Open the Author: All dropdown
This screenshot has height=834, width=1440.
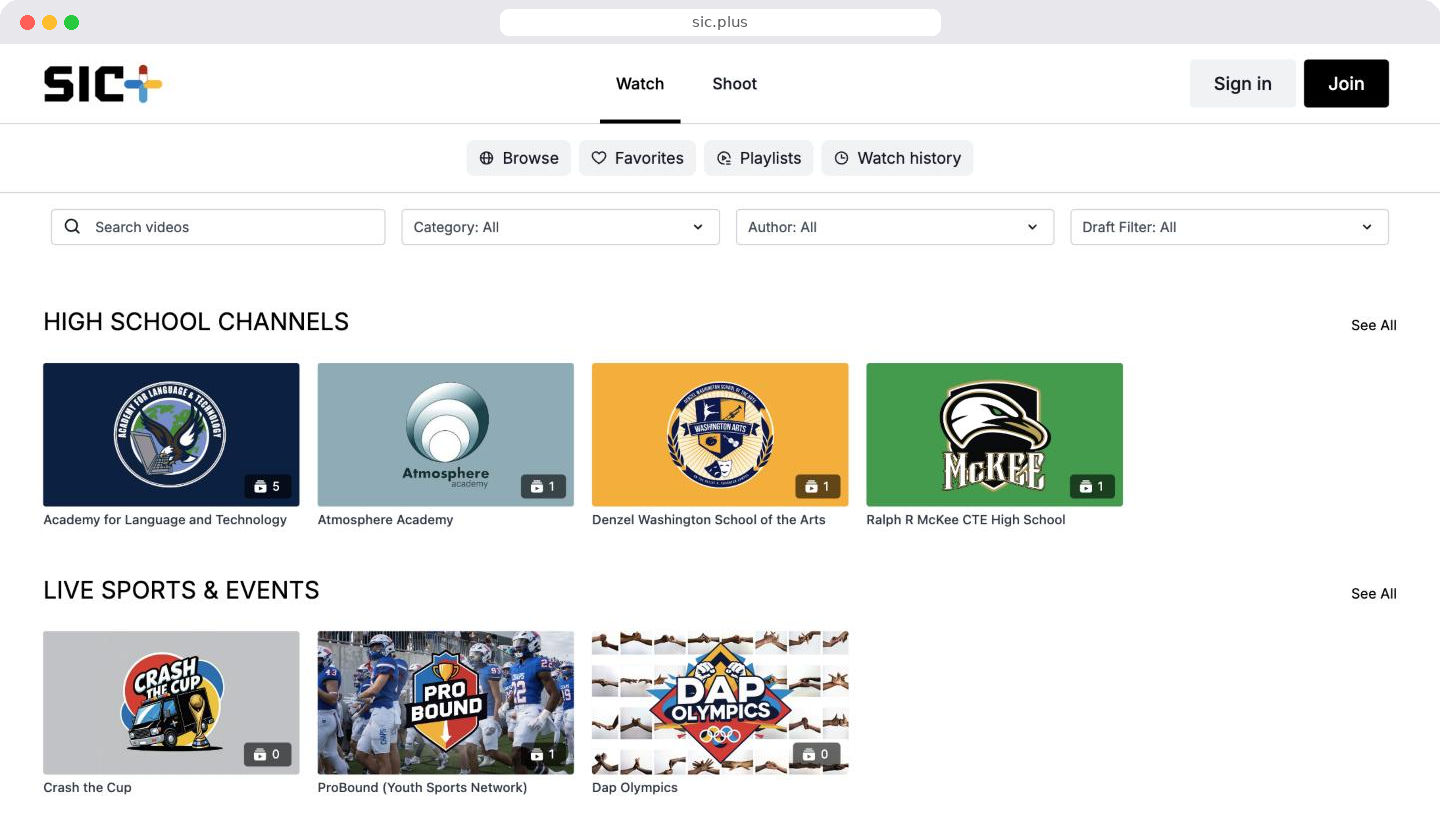pos(895,227)
